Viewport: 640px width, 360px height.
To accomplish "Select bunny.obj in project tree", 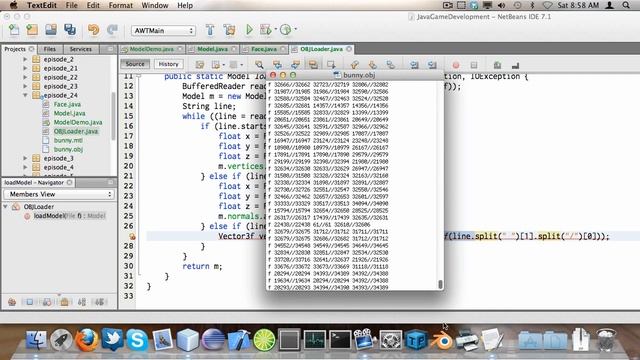I will tap(68, 149).
